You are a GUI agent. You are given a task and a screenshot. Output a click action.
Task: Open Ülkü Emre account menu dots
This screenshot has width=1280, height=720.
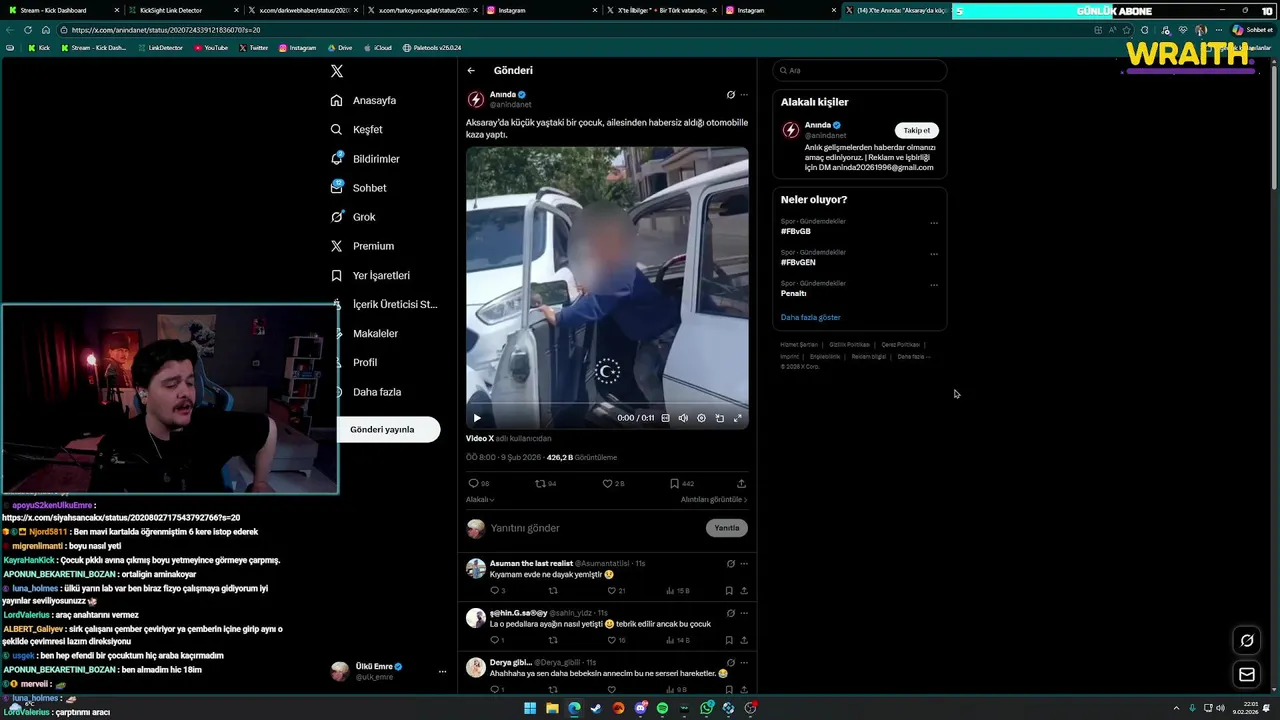[442, 672]
